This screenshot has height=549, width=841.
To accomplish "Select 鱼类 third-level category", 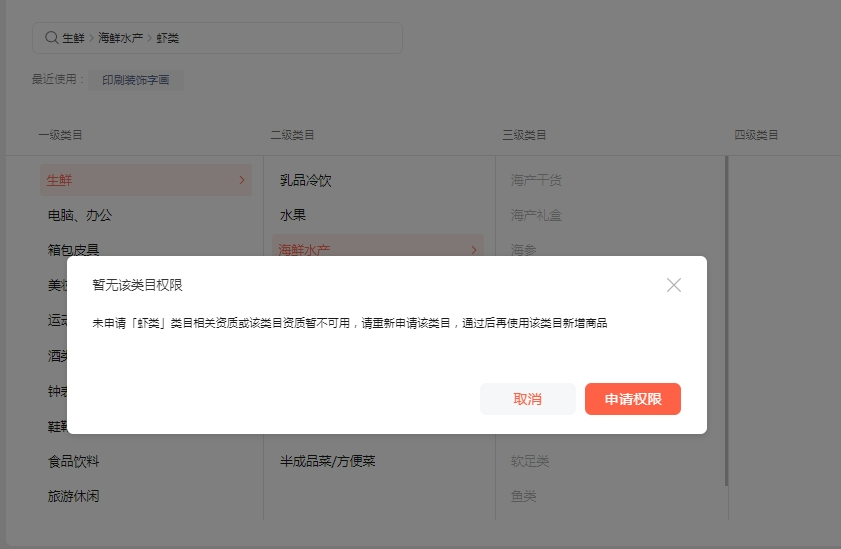I will tap(523, 496).
